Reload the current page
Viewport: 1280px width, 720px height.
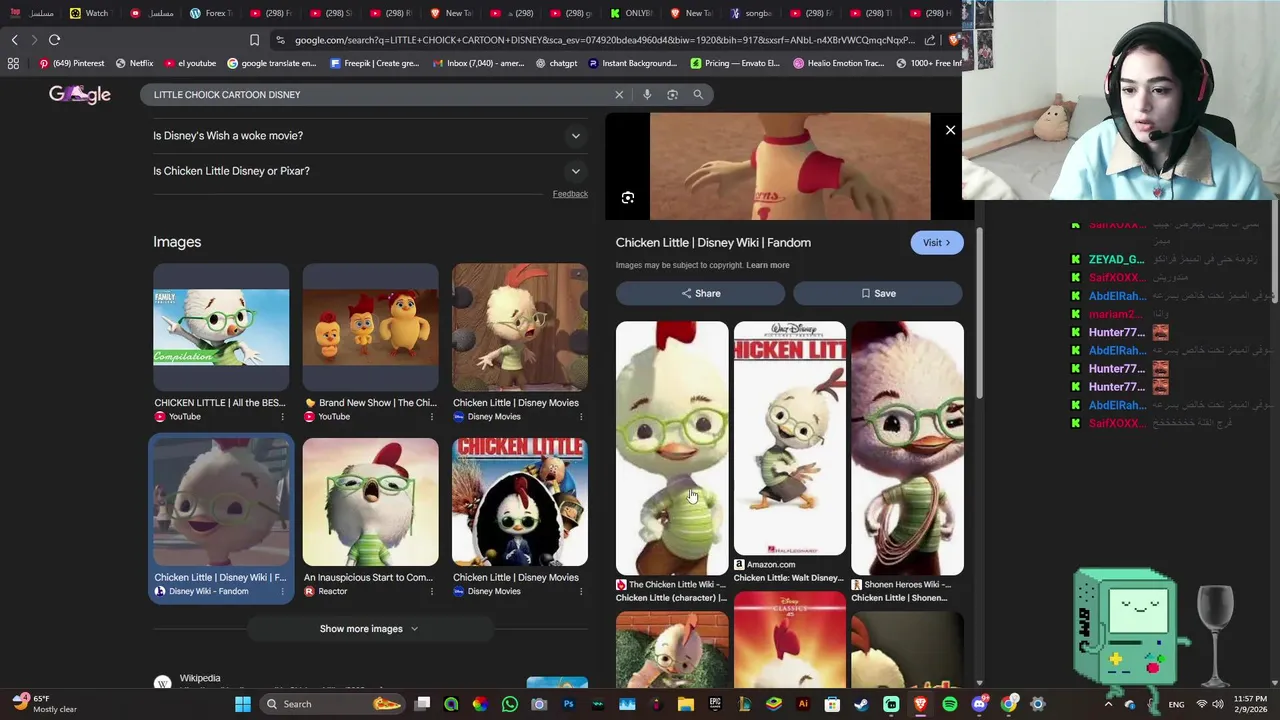pos(54,40)
